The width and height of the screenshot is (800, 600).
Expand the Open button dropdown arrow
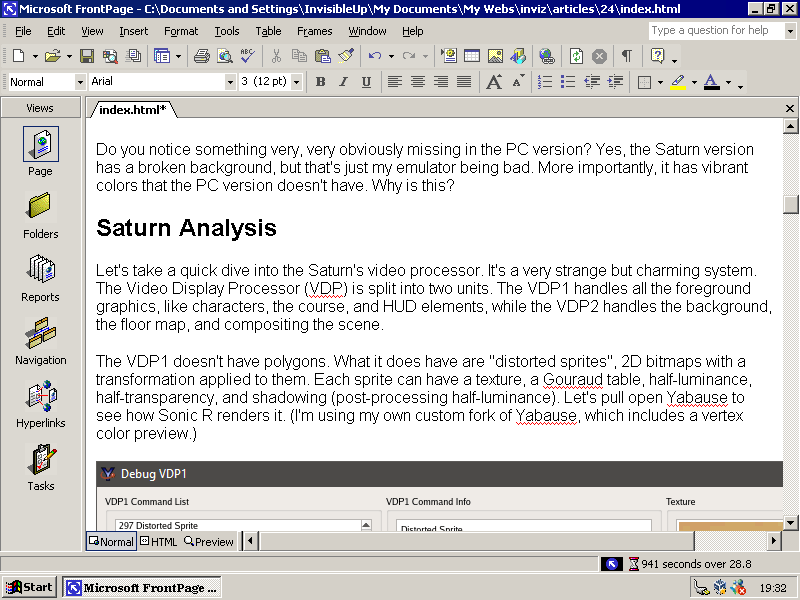[69, 56]
